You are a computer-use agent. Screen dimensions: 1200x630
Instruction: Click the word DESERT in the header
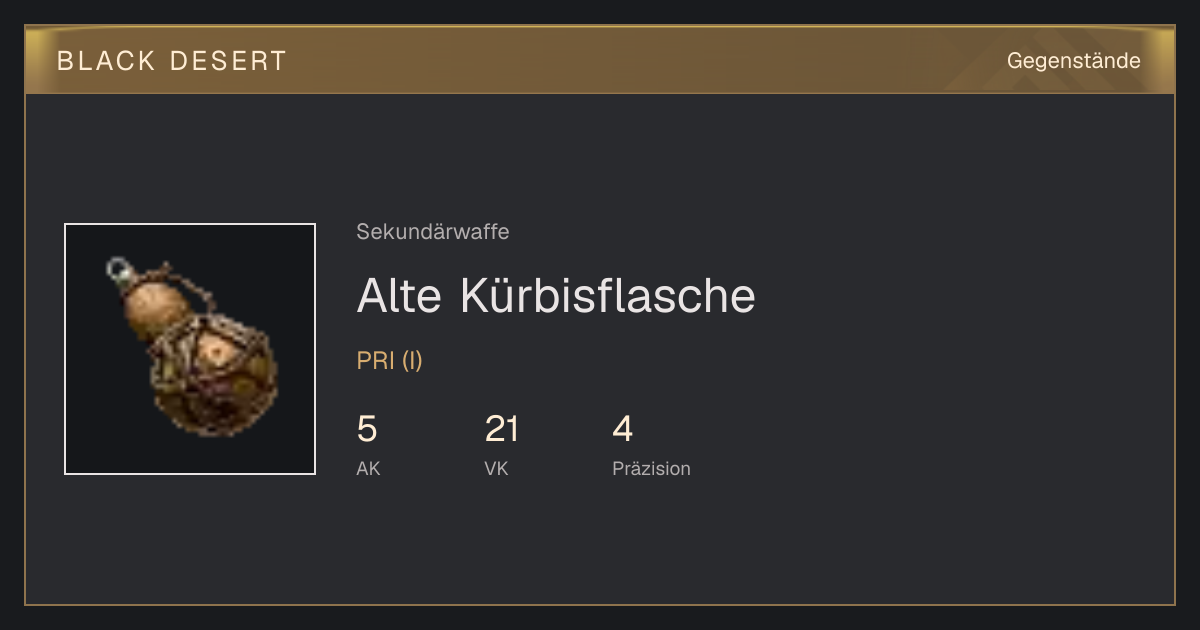pos(228,61)
